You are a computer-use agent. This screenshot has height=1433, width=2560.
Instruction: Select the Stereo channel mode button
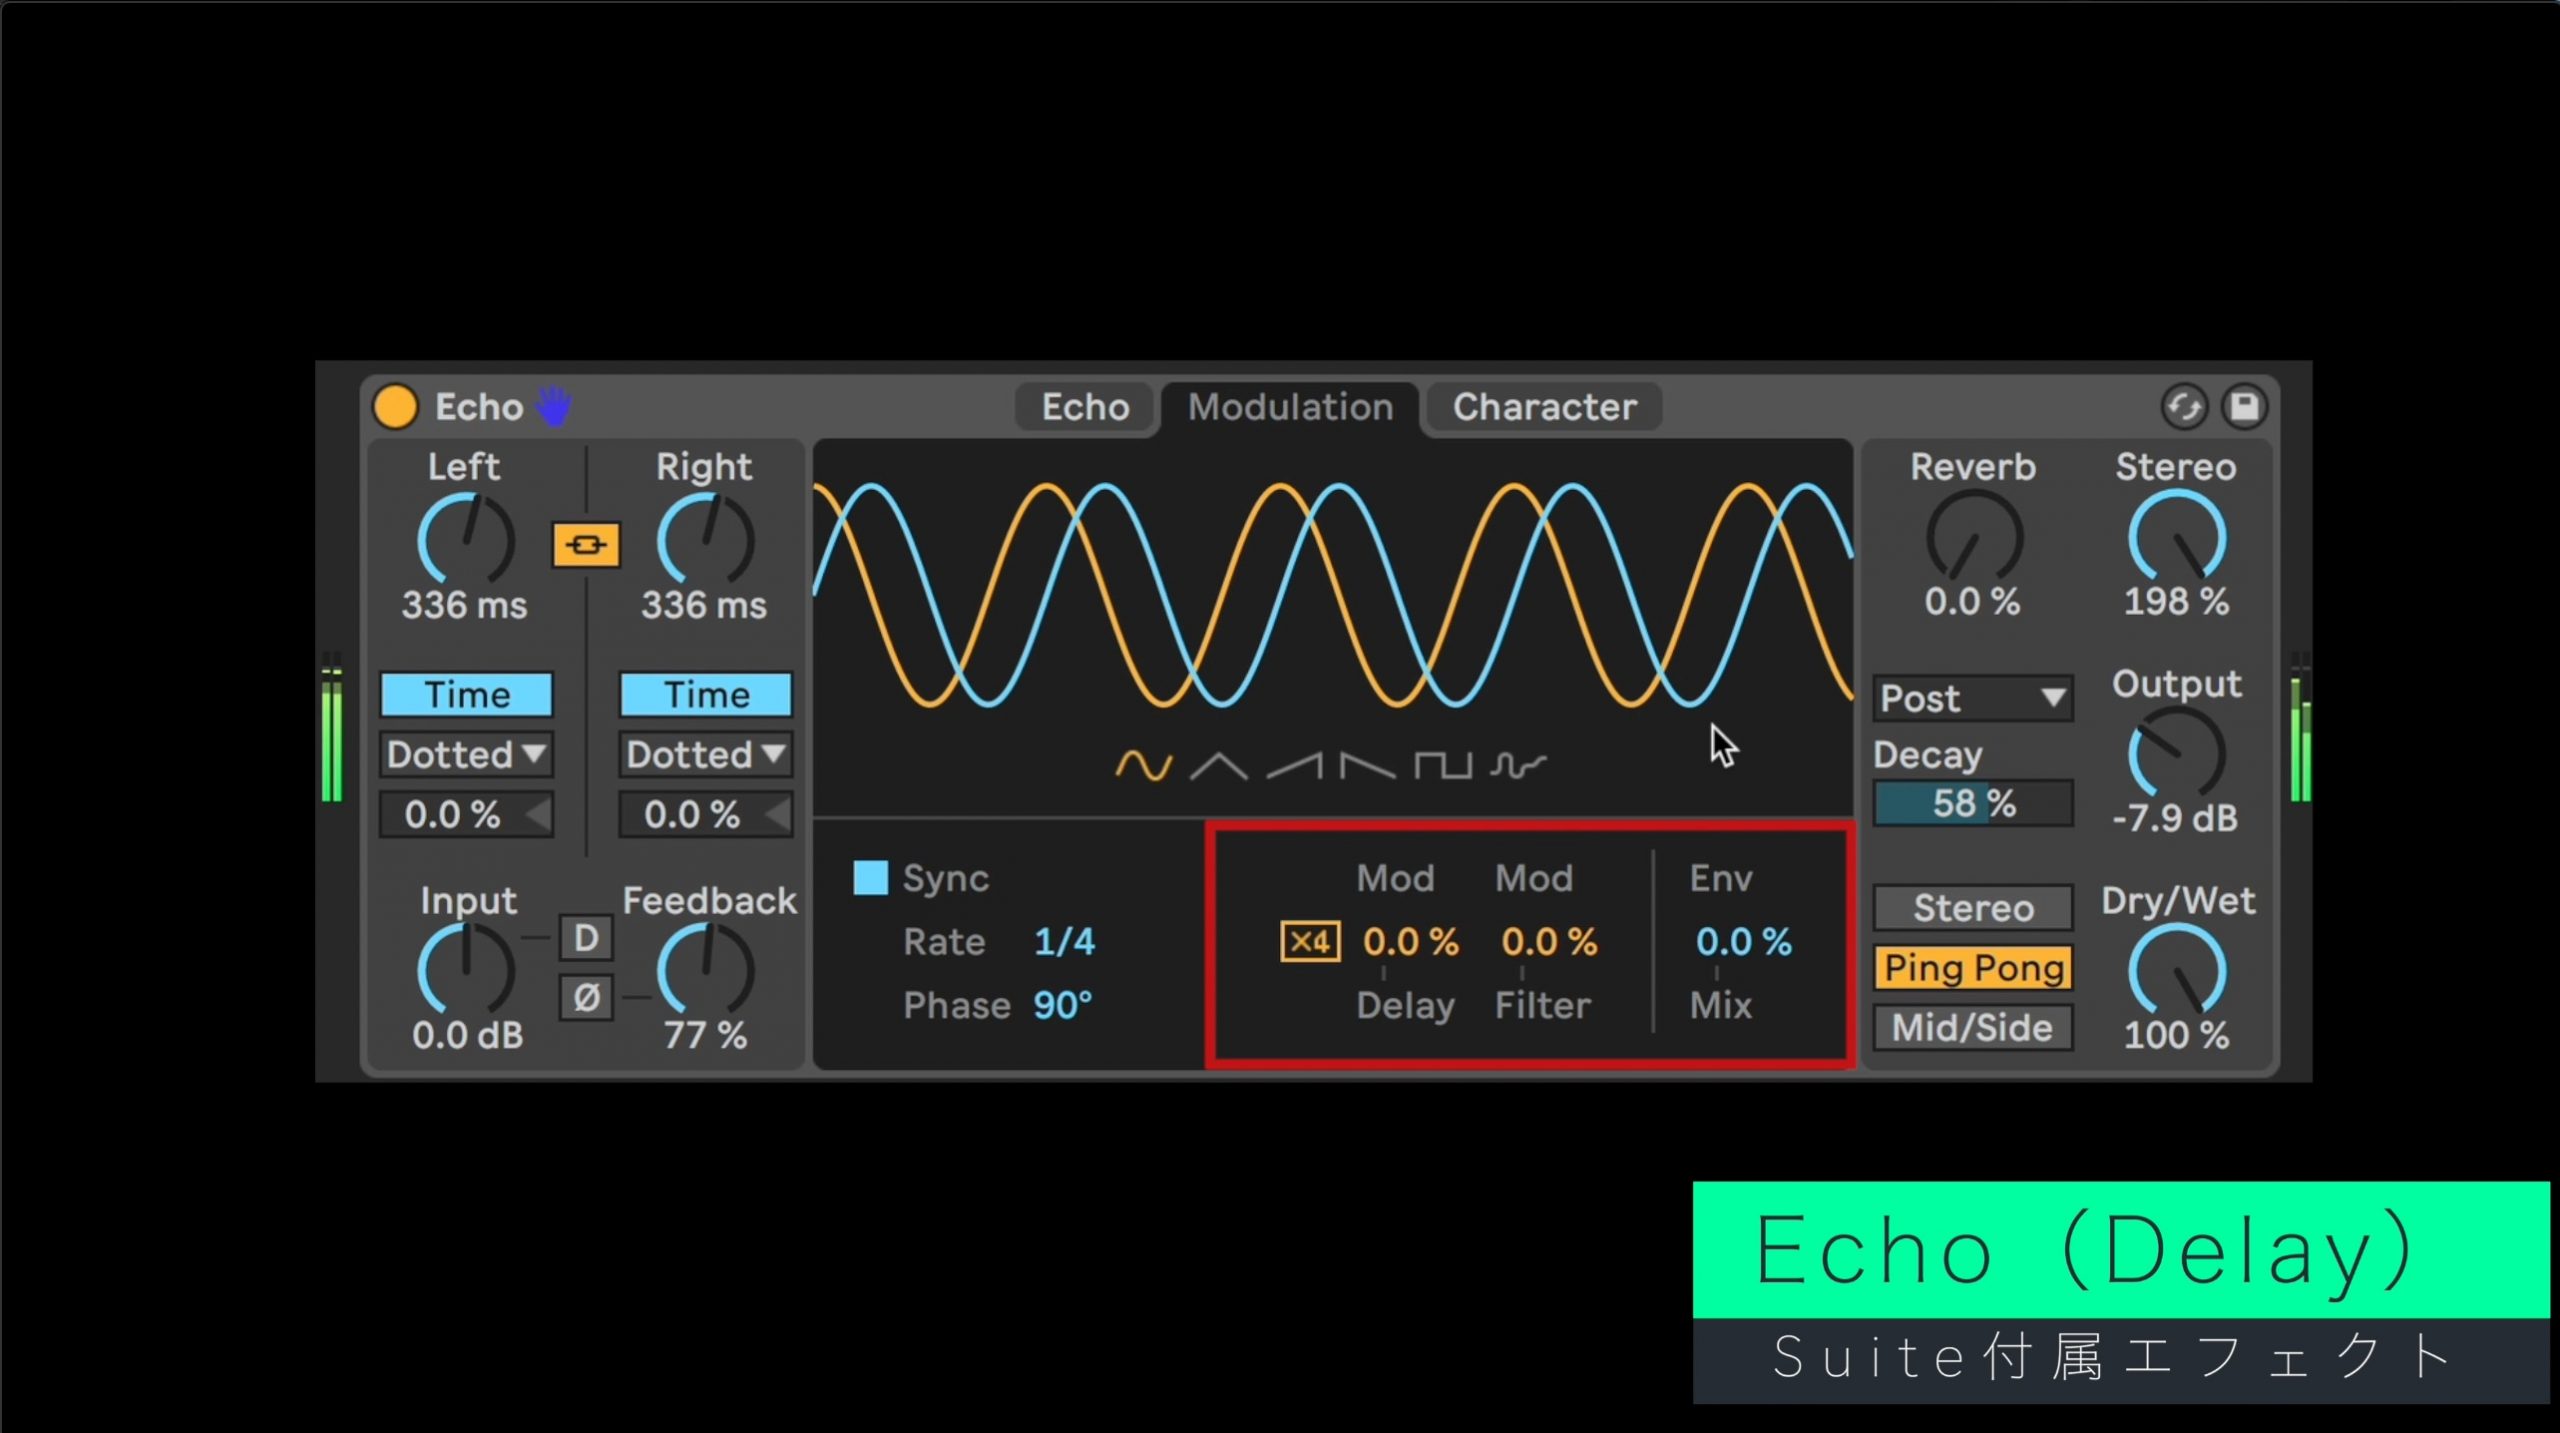1973,908
